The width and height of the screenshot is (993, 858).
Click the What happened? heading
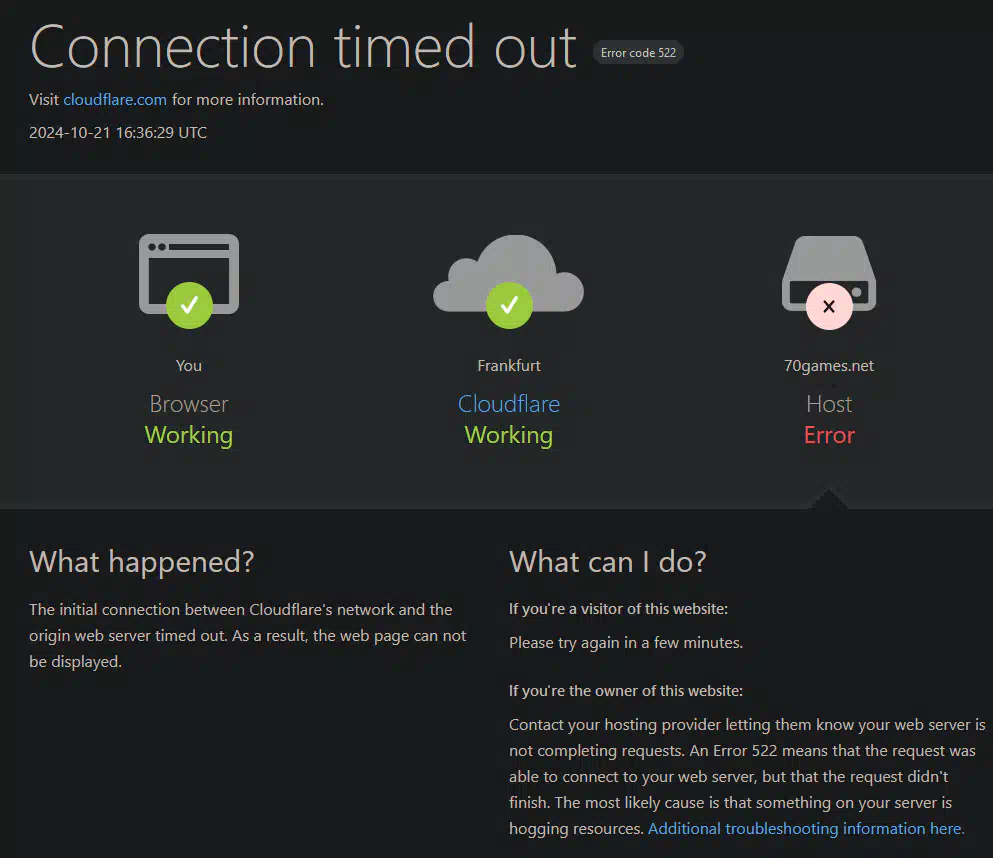tap(142, 562)
